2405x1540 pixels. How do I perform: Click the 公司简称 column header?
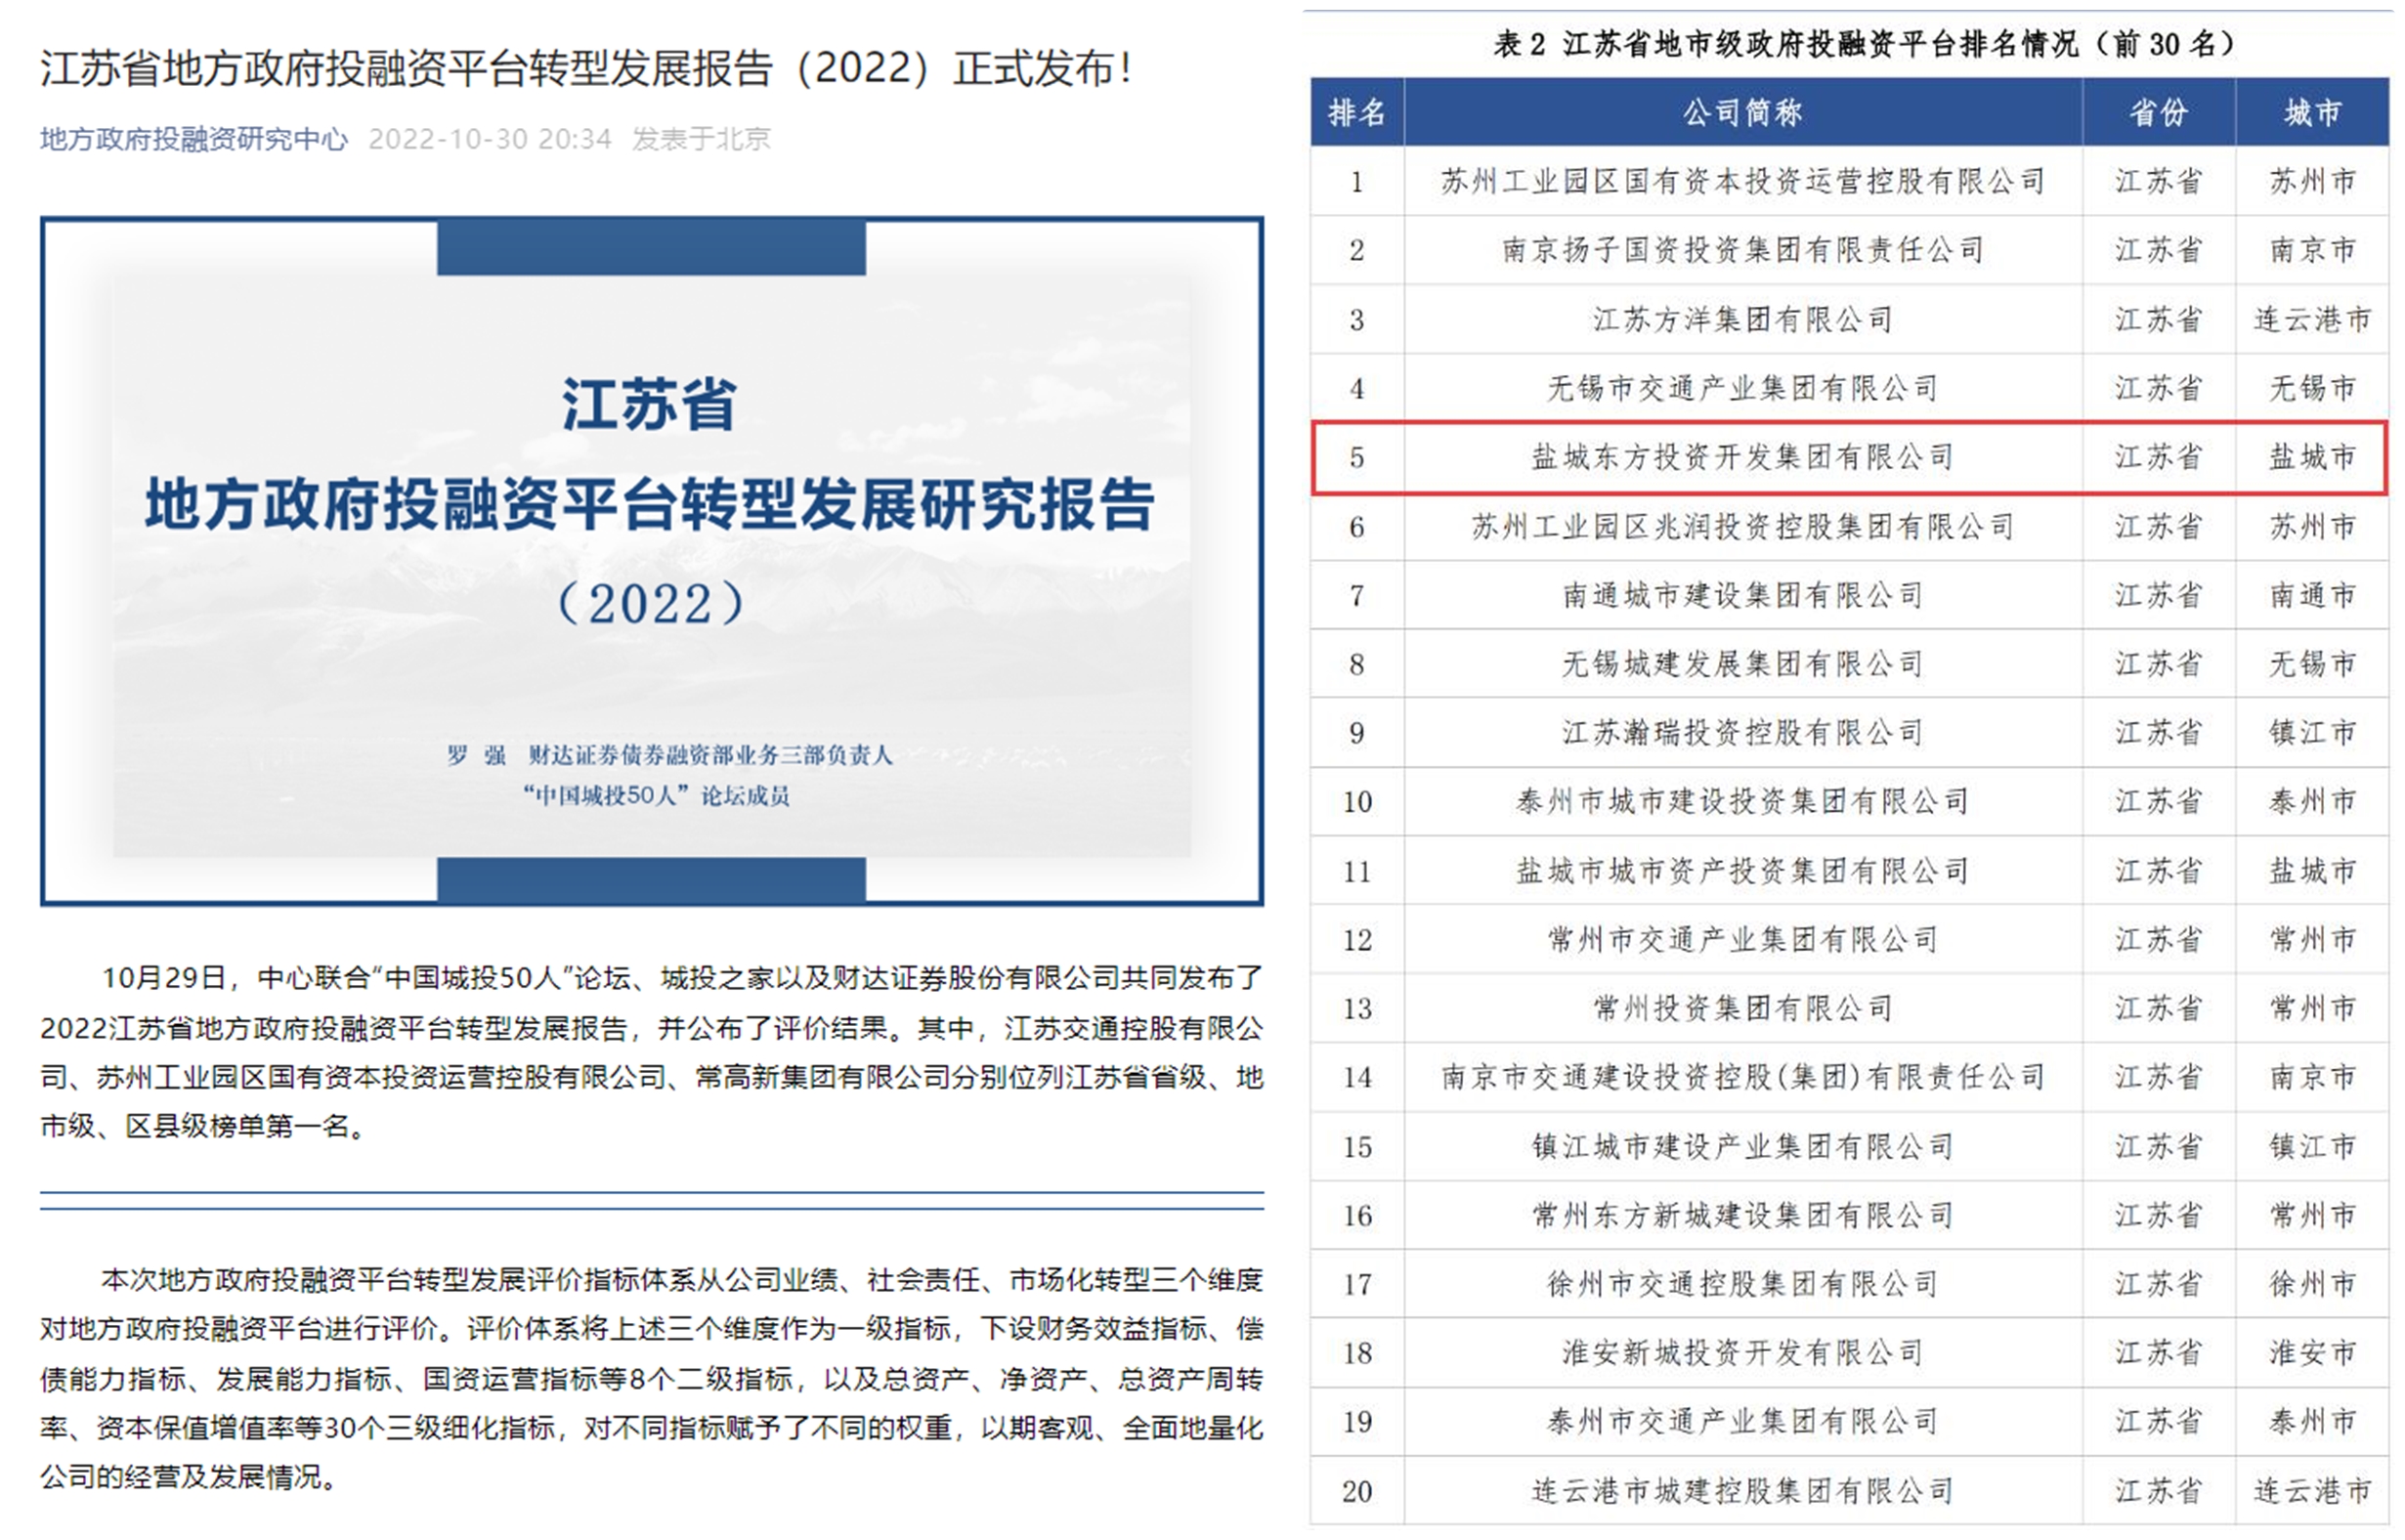click(x=1742, y=112)
